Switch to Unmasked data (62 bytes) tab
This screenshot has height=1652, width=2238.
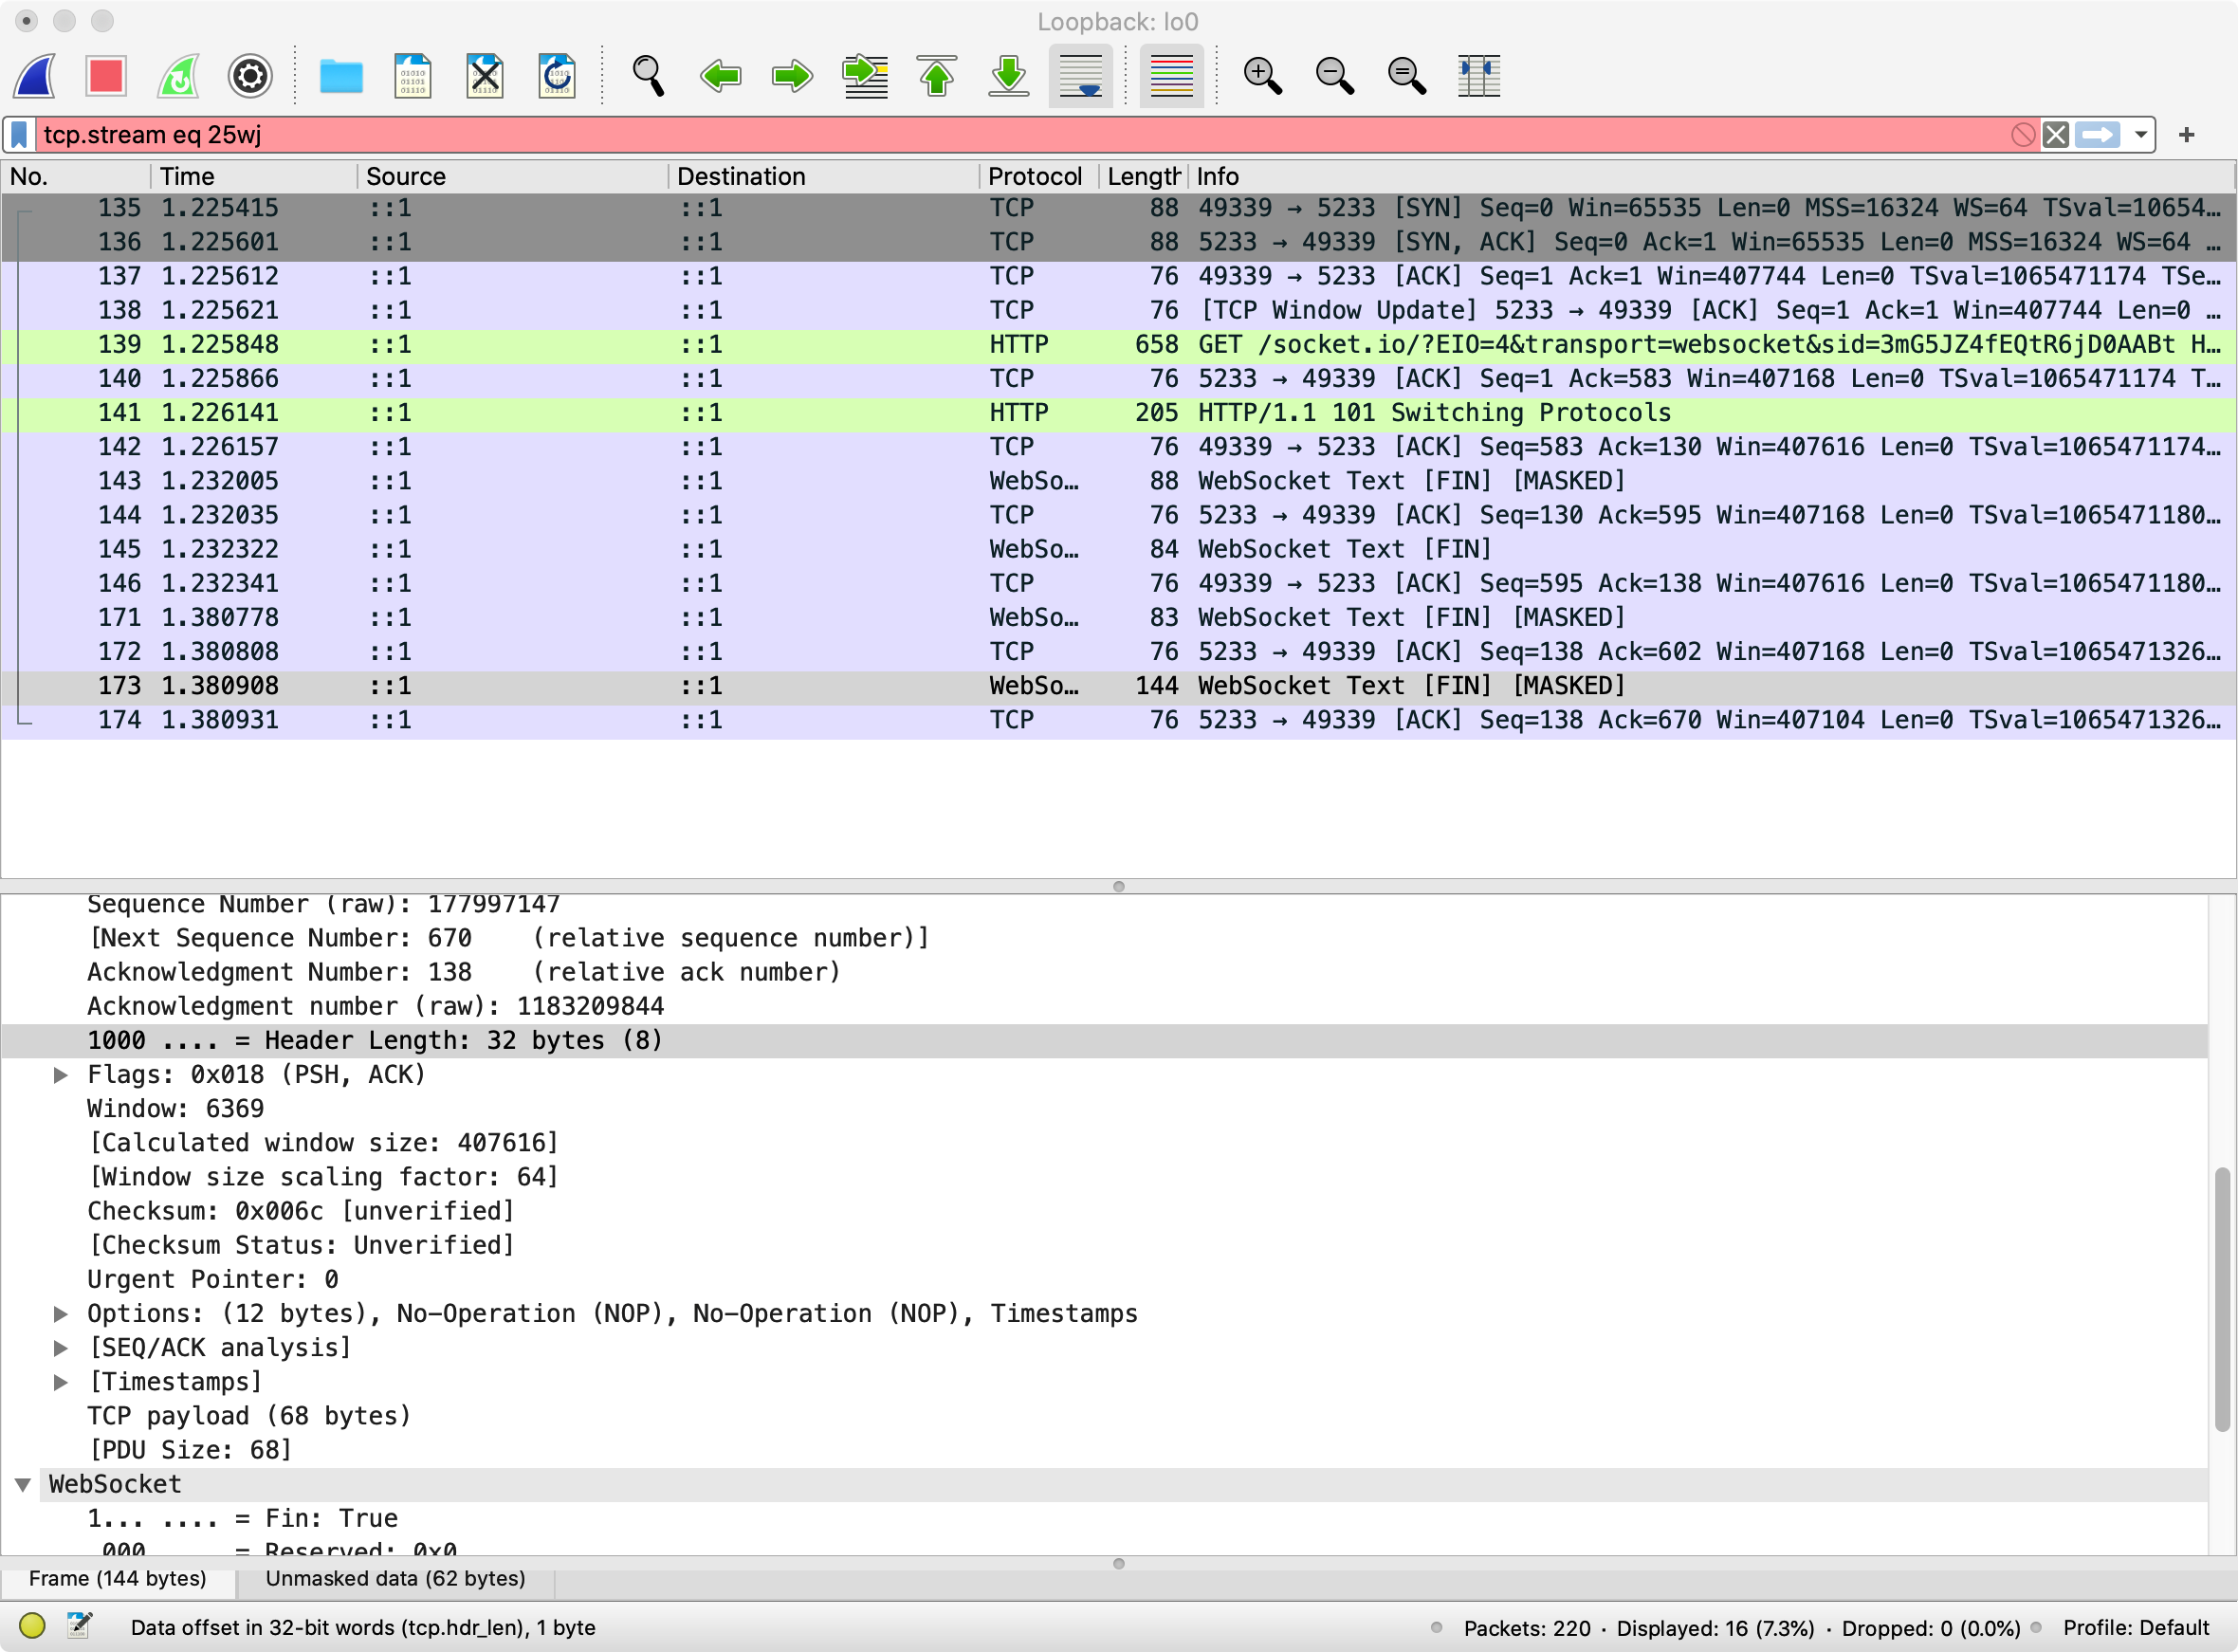pyautogui.click(x=395, y=1578)
